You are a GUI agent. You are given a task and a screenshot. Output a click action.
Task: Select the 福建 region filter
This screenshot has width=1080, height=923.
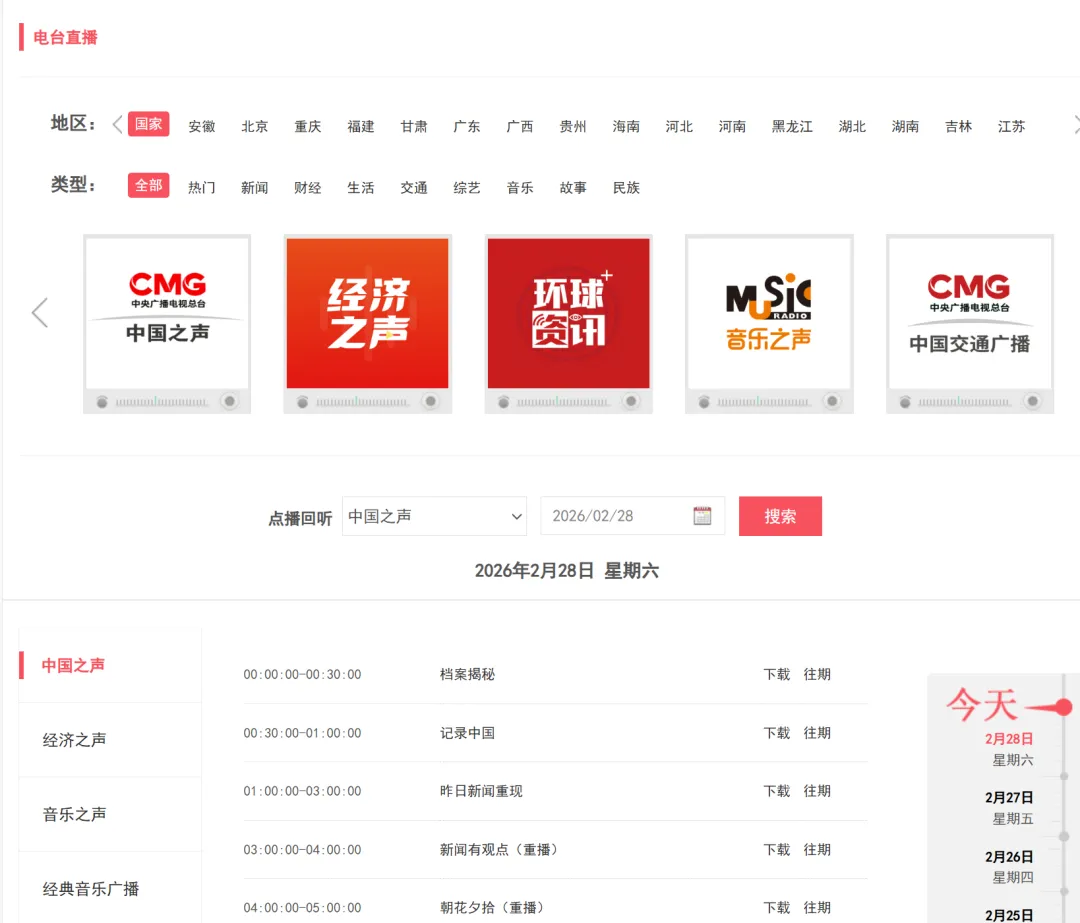361,126
